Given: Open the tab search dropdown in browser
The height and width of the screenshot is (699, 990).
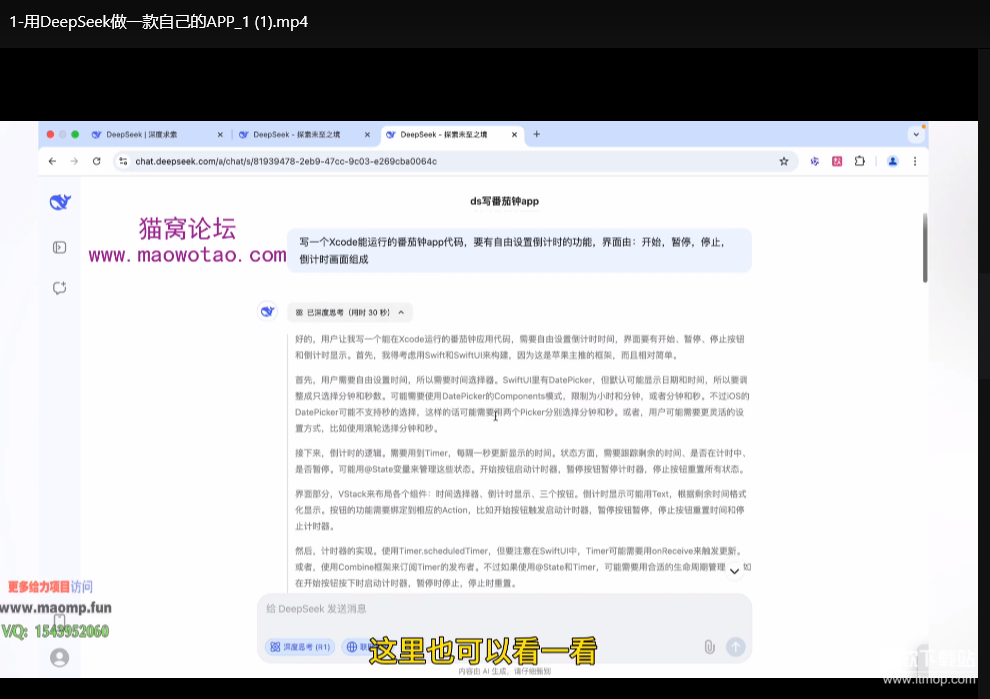Looking at the screenshot, I should click(x=916, y=134).
